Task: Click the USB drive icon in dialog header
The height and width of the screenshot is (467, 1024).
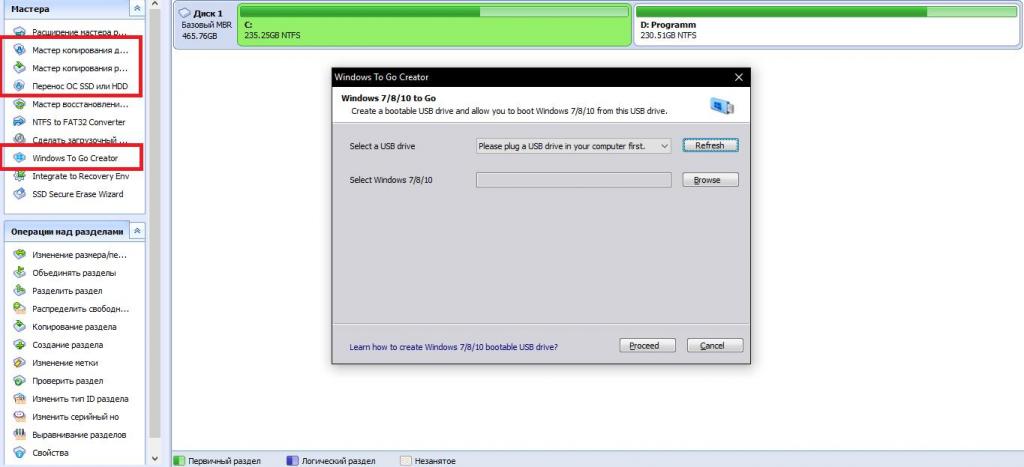Action: [x=722, y=106]
